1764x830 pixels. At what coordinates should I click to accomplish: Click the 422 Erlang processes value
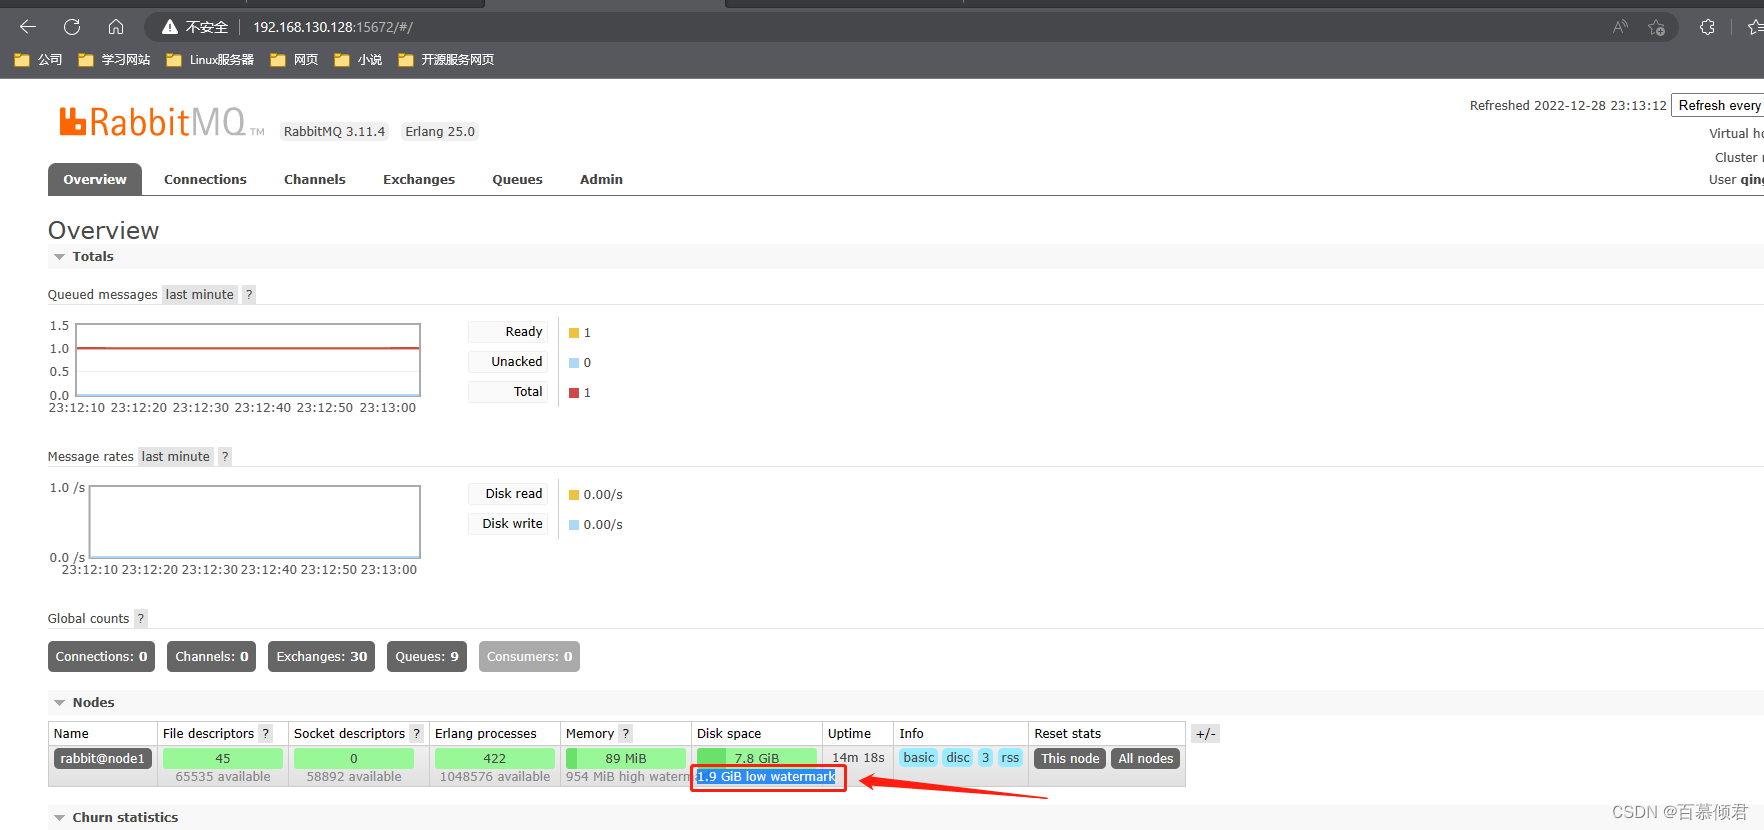coord(495,758)
